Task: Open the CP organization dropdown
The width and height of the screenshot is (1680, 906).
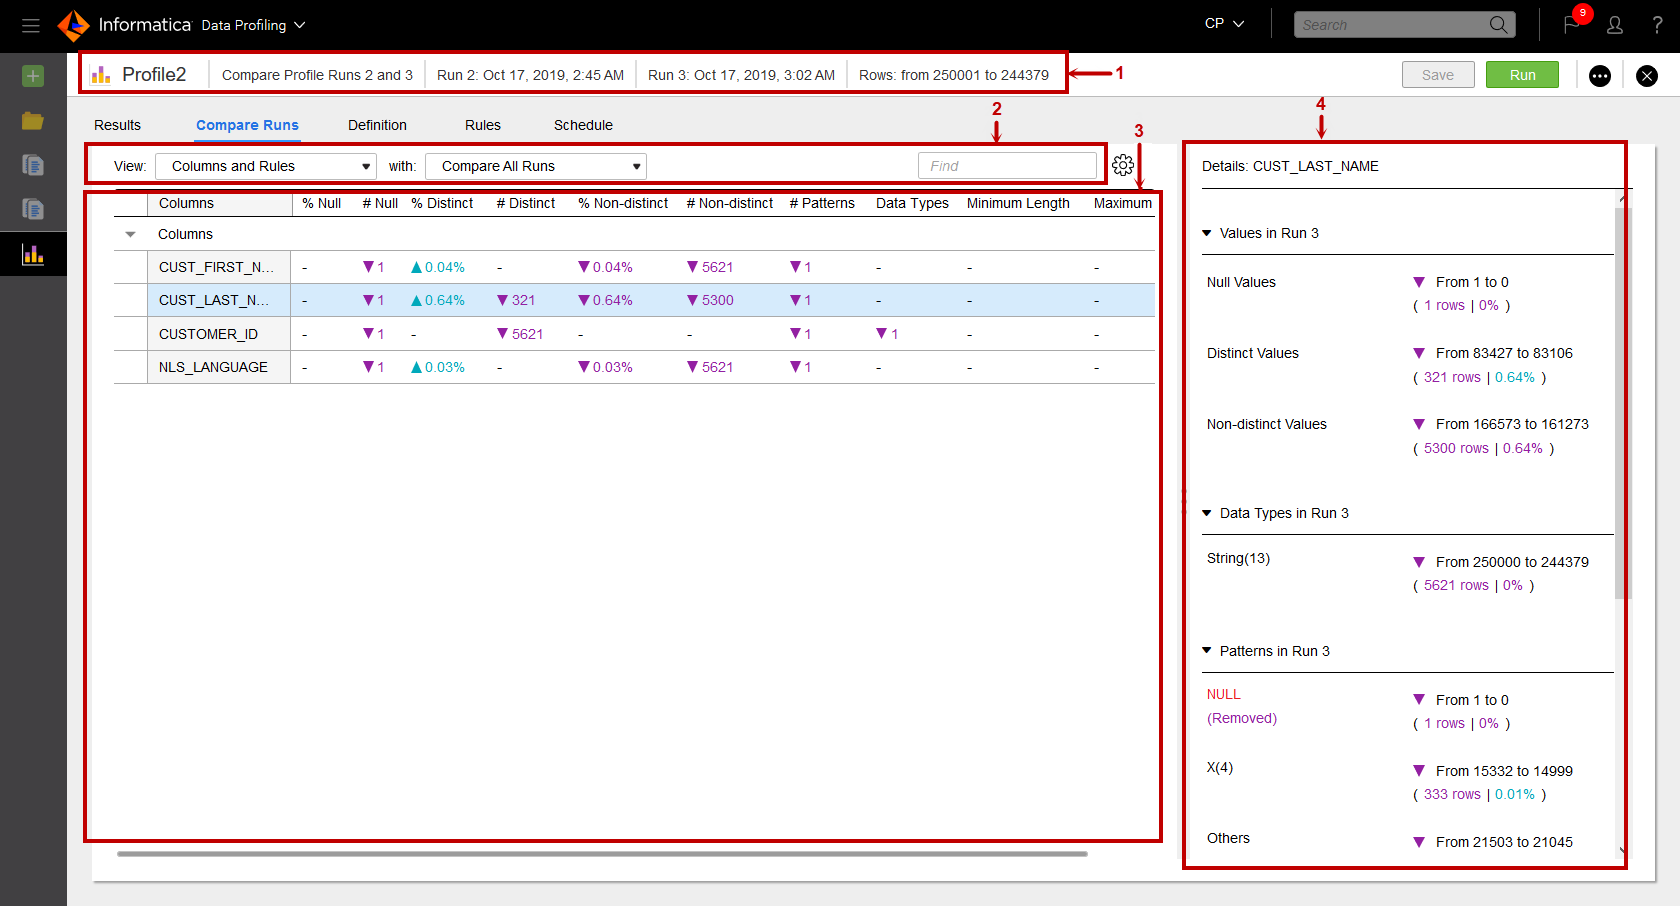Action: click(x=1224, y=24)
